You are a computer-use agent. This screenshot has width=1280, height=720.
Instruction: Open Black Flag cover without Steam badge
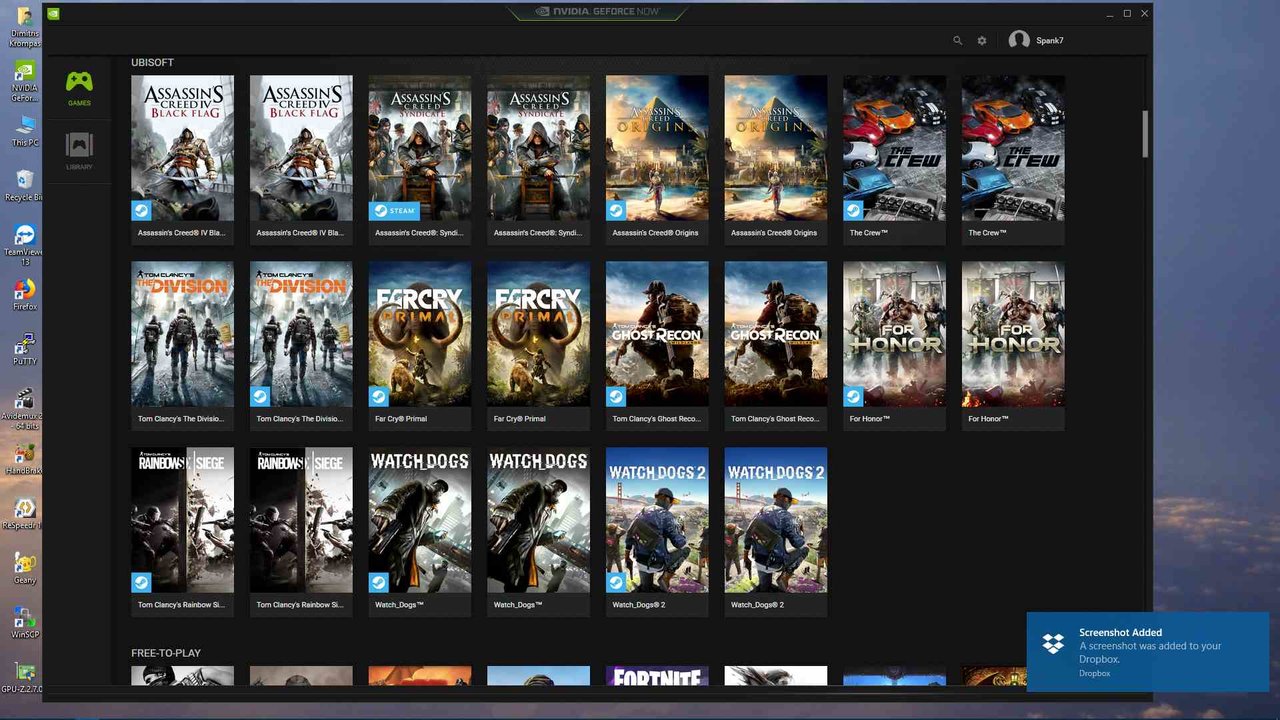point(301,148)
